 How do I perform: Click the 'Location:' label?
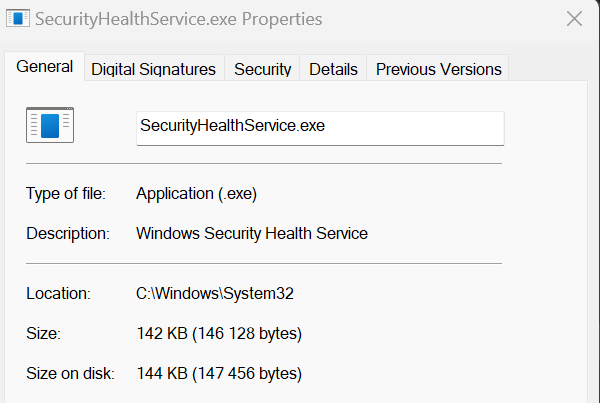click(59, 294)
